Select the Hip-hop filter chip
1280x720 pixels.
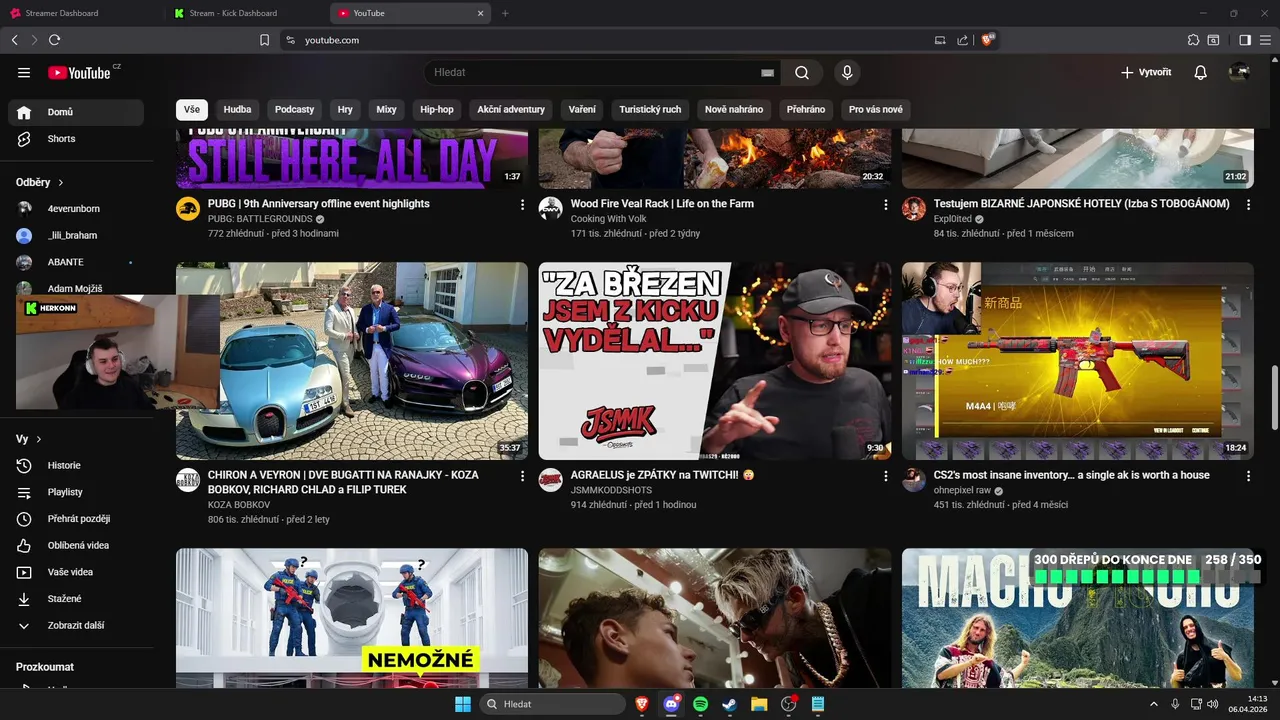[x=437, y=109]
